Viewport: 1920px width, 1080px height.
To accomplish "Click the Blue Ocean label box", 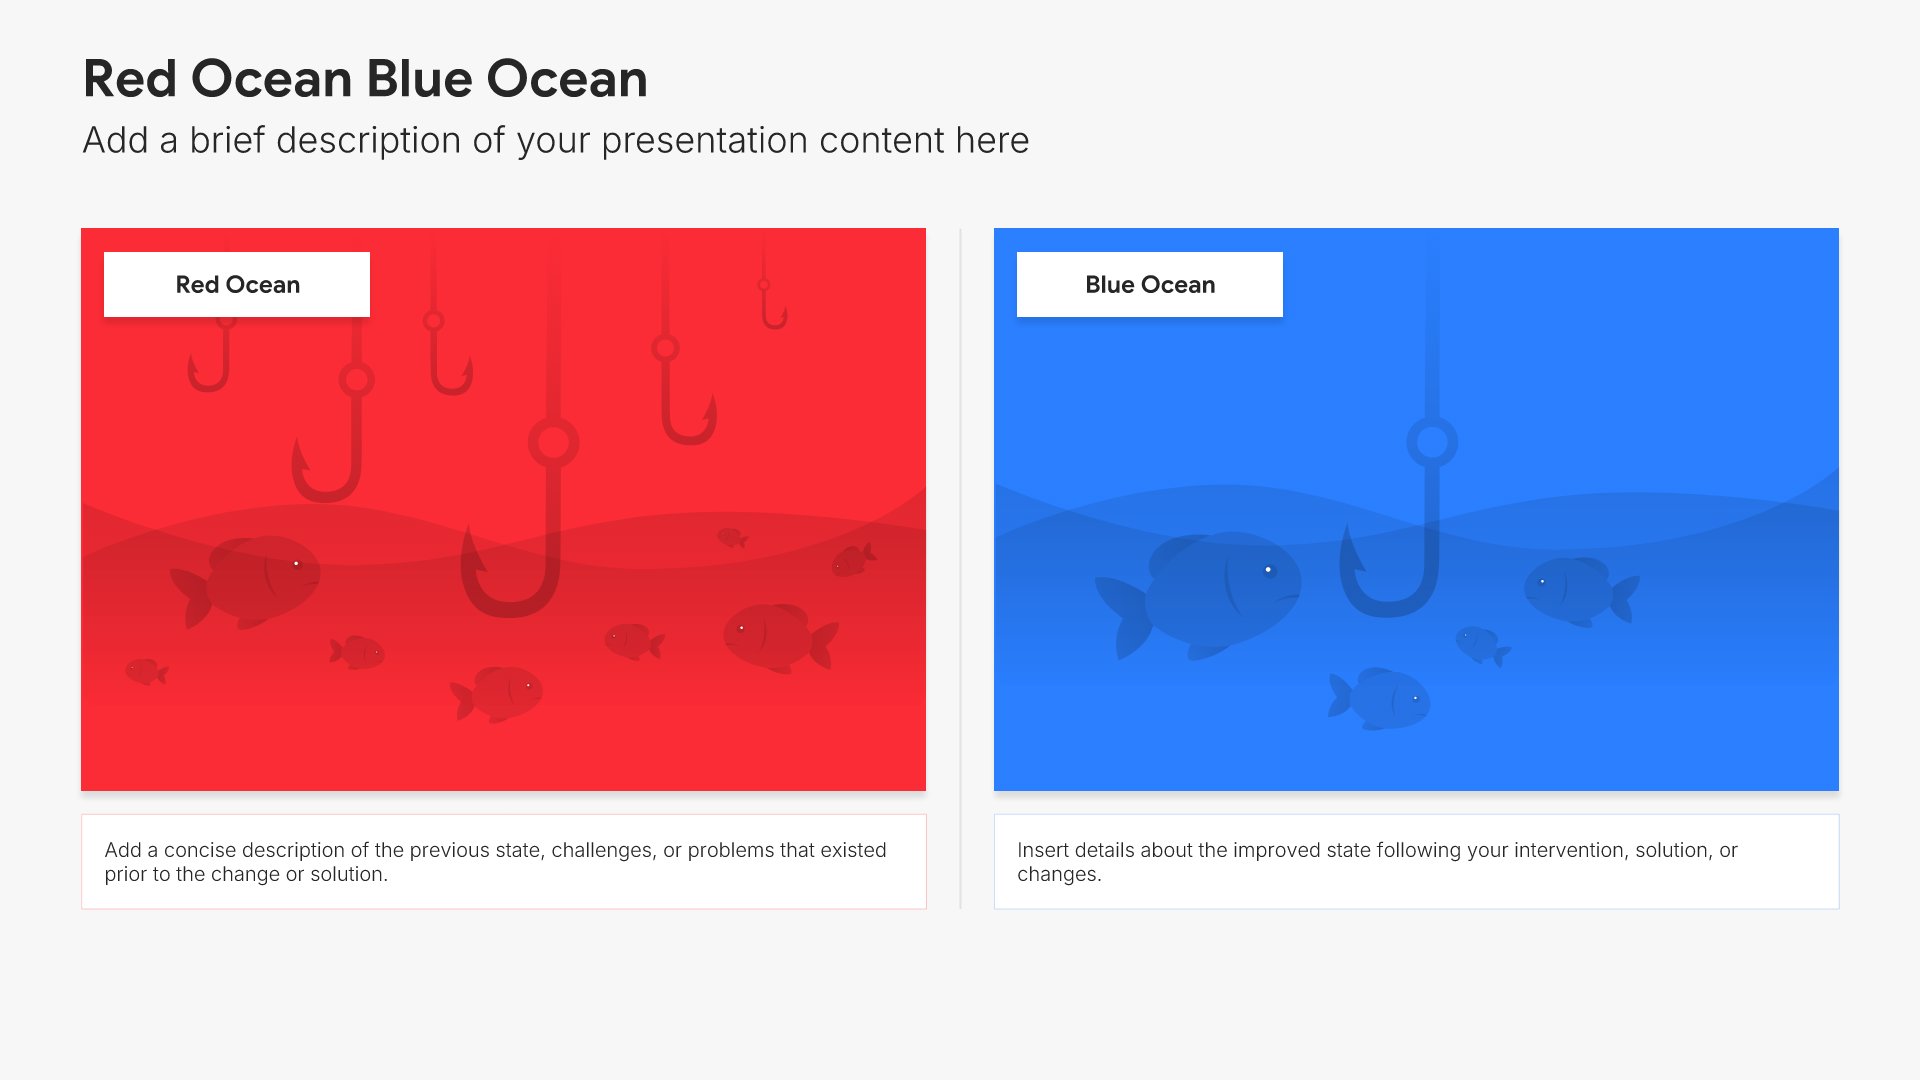I will click(x=1150, y=285).
